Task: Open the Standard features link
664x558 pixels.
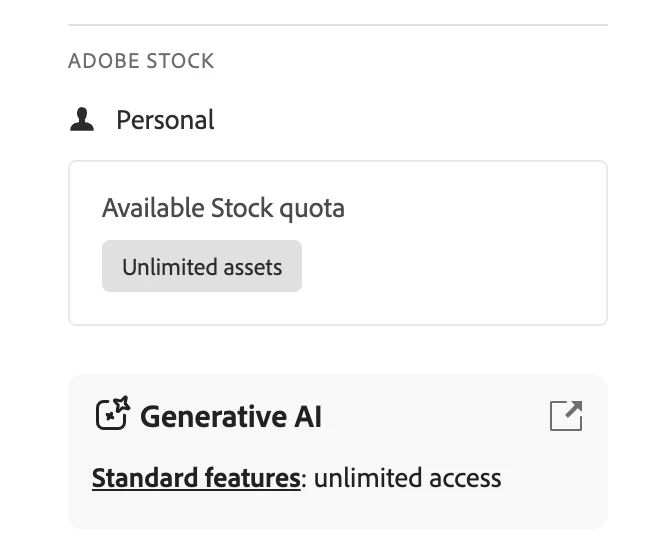Action: click(x=196, y=478)
